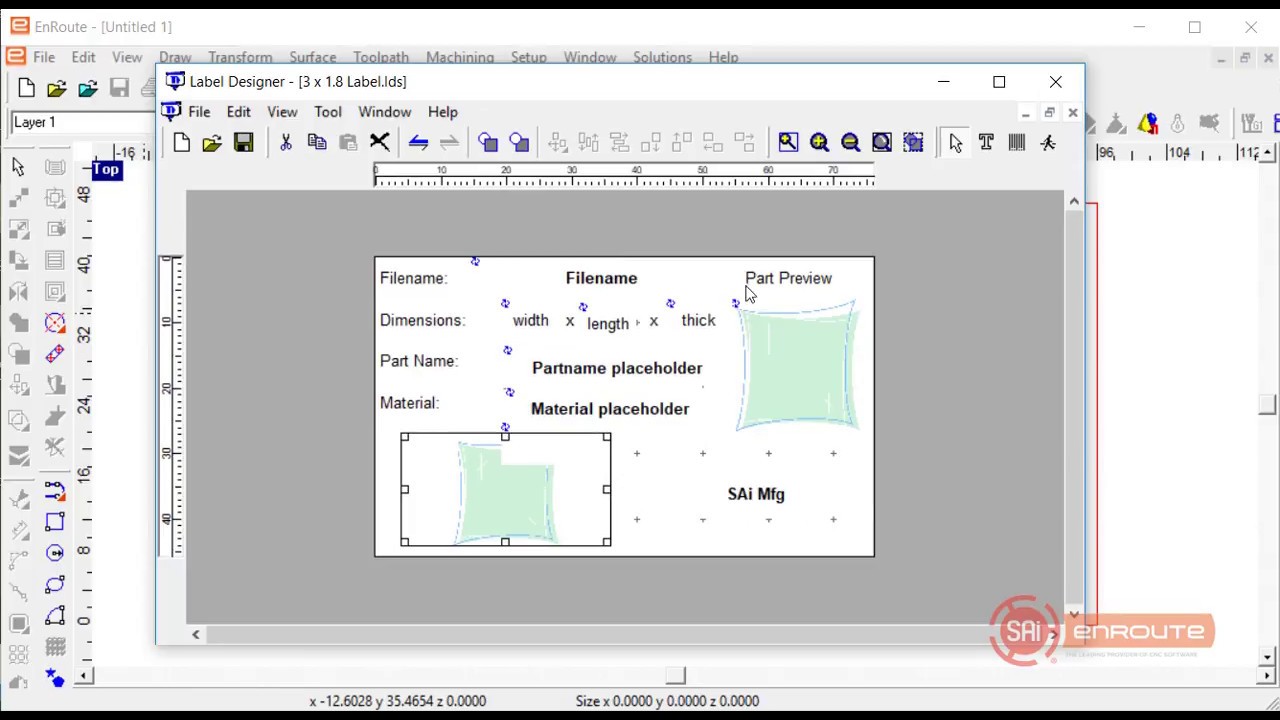Image resolution: width=1280 pixels, height=720 pixels.
Task: Select the Dimensions: label text
Action: click(422, 320)
